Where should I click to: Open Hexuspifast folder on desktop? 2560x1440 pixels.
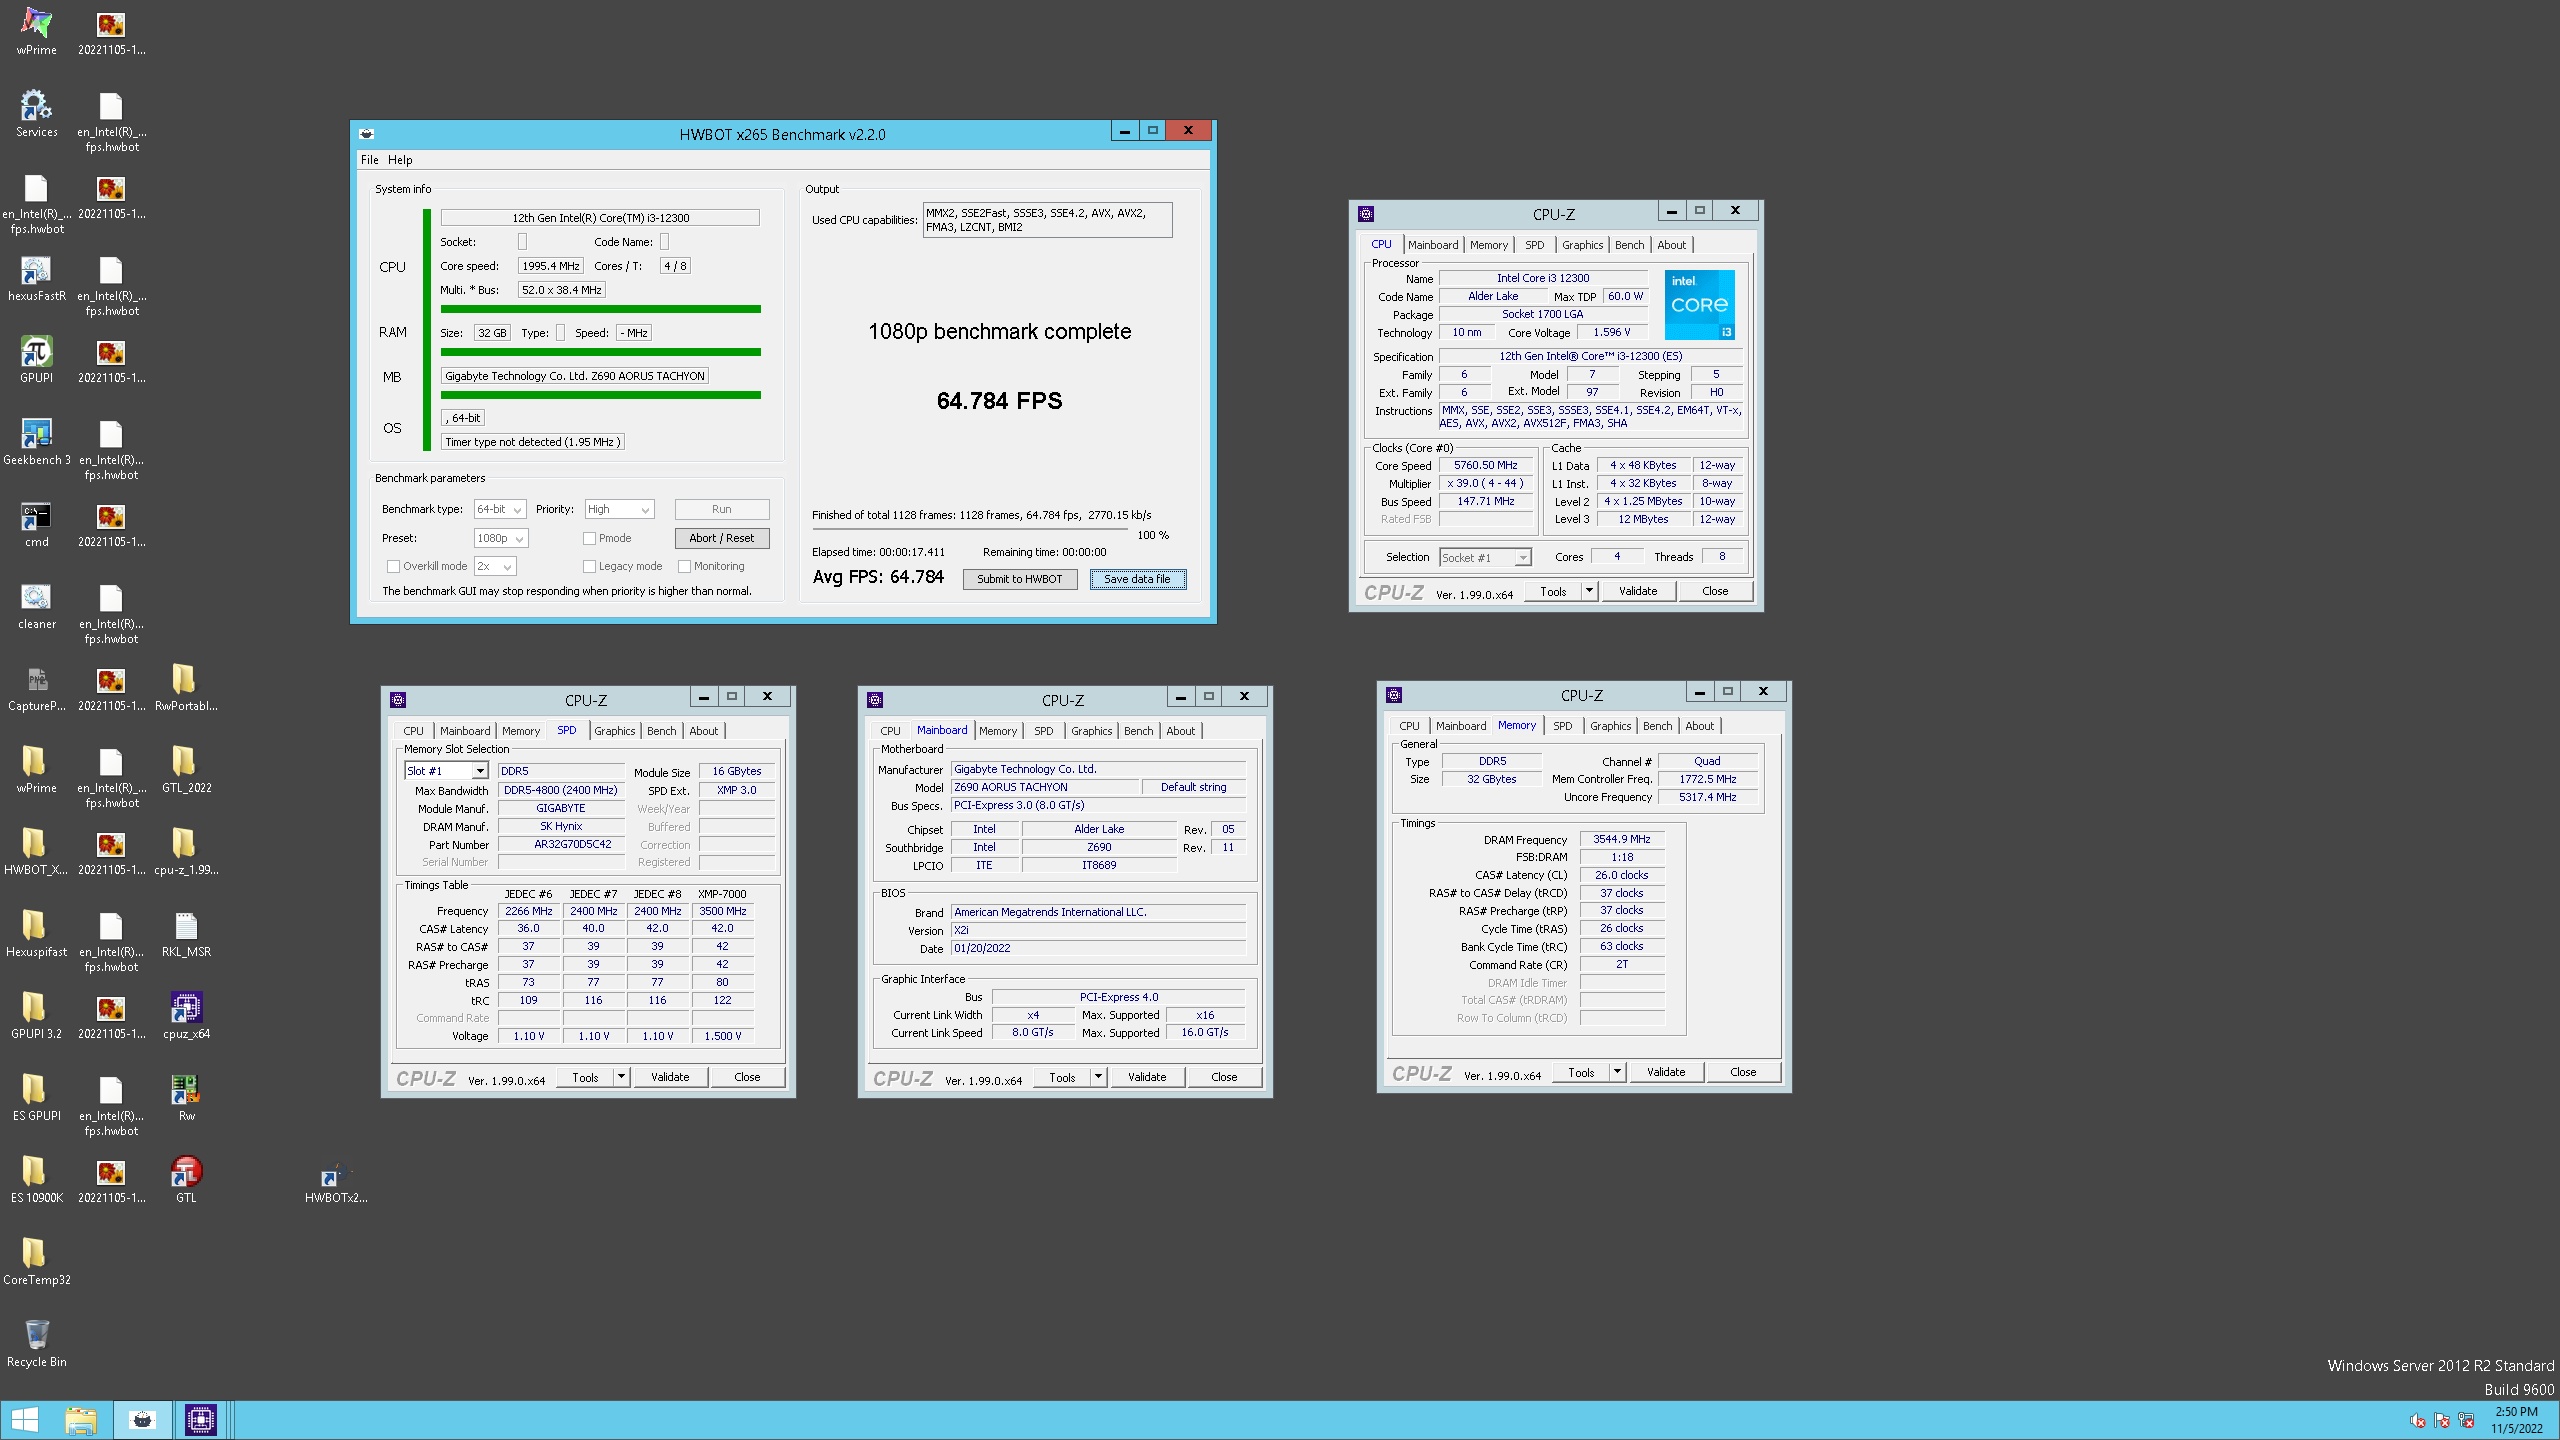tap(36, 934)
